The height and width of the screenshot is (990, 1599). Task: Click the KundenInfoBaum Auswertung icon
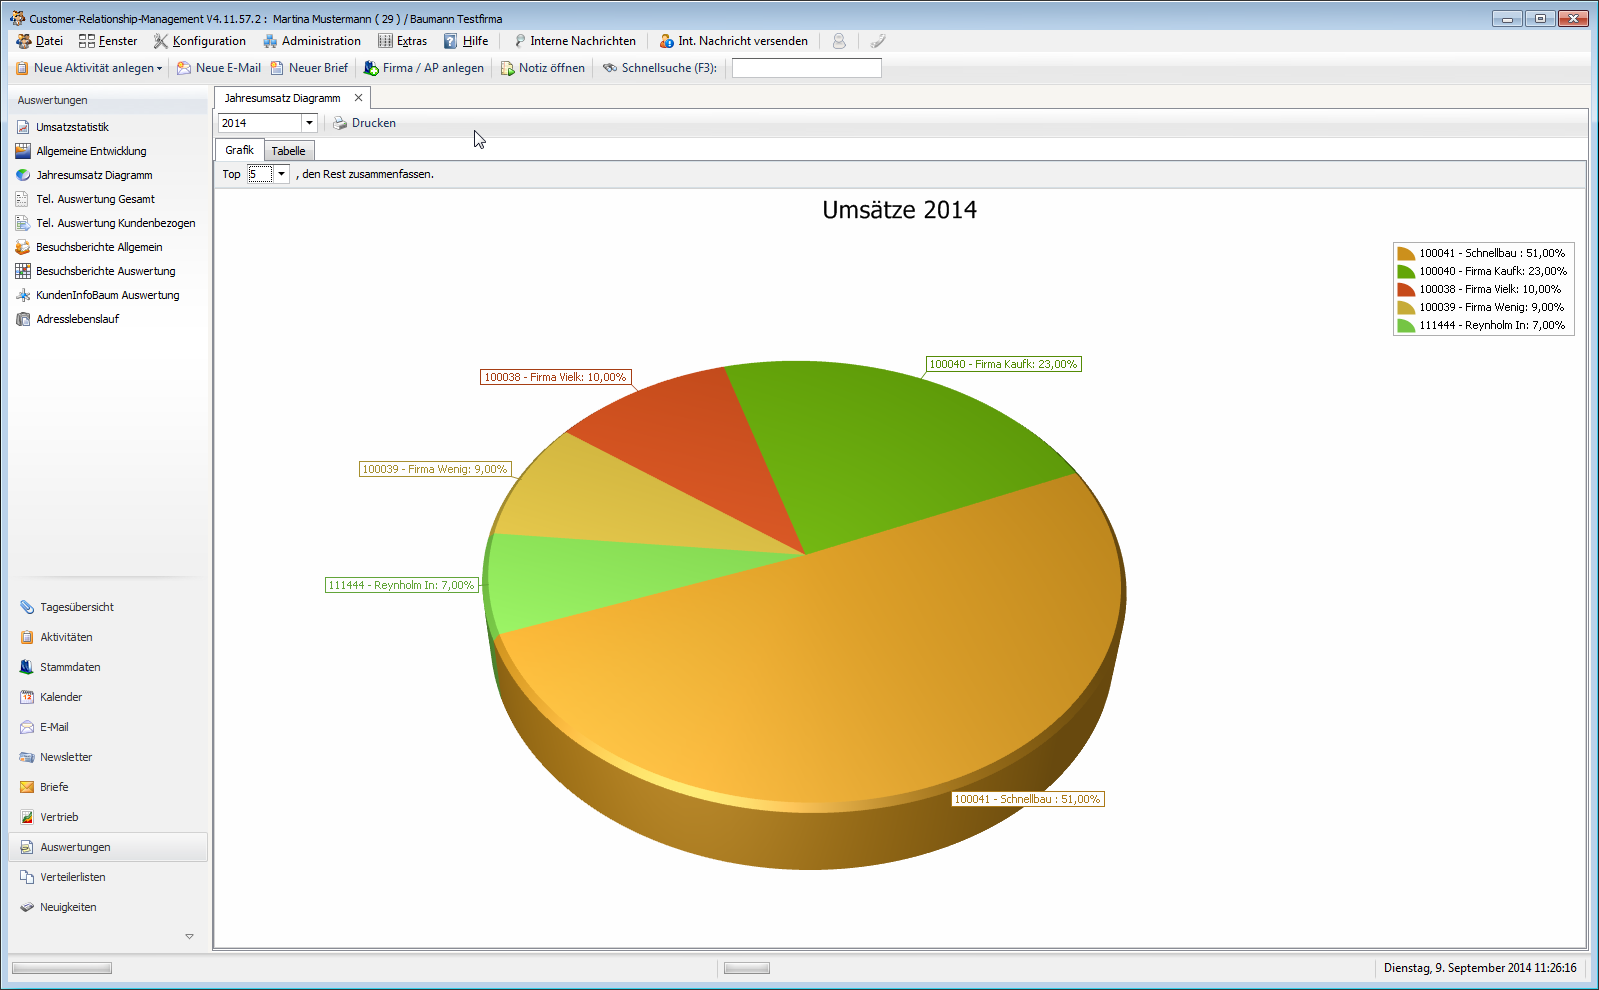pos(23,295)
